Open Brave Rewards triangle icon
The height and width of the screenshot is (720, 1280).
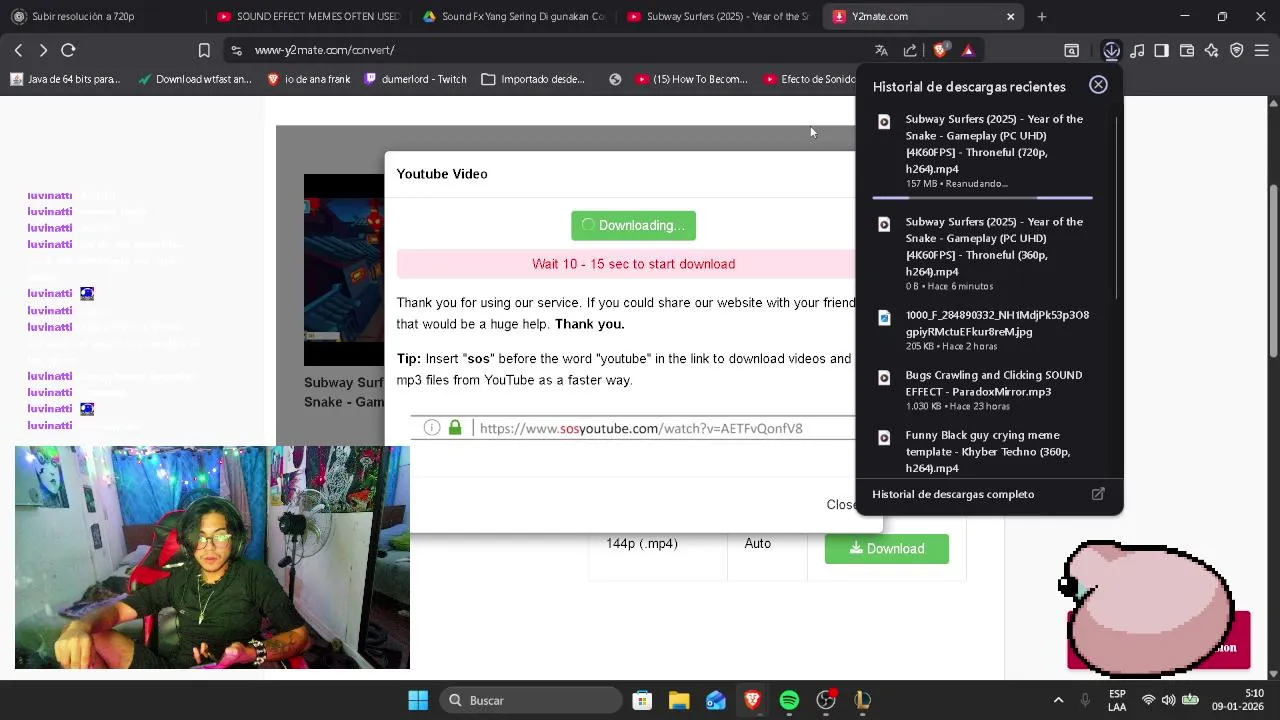point(968,50)
